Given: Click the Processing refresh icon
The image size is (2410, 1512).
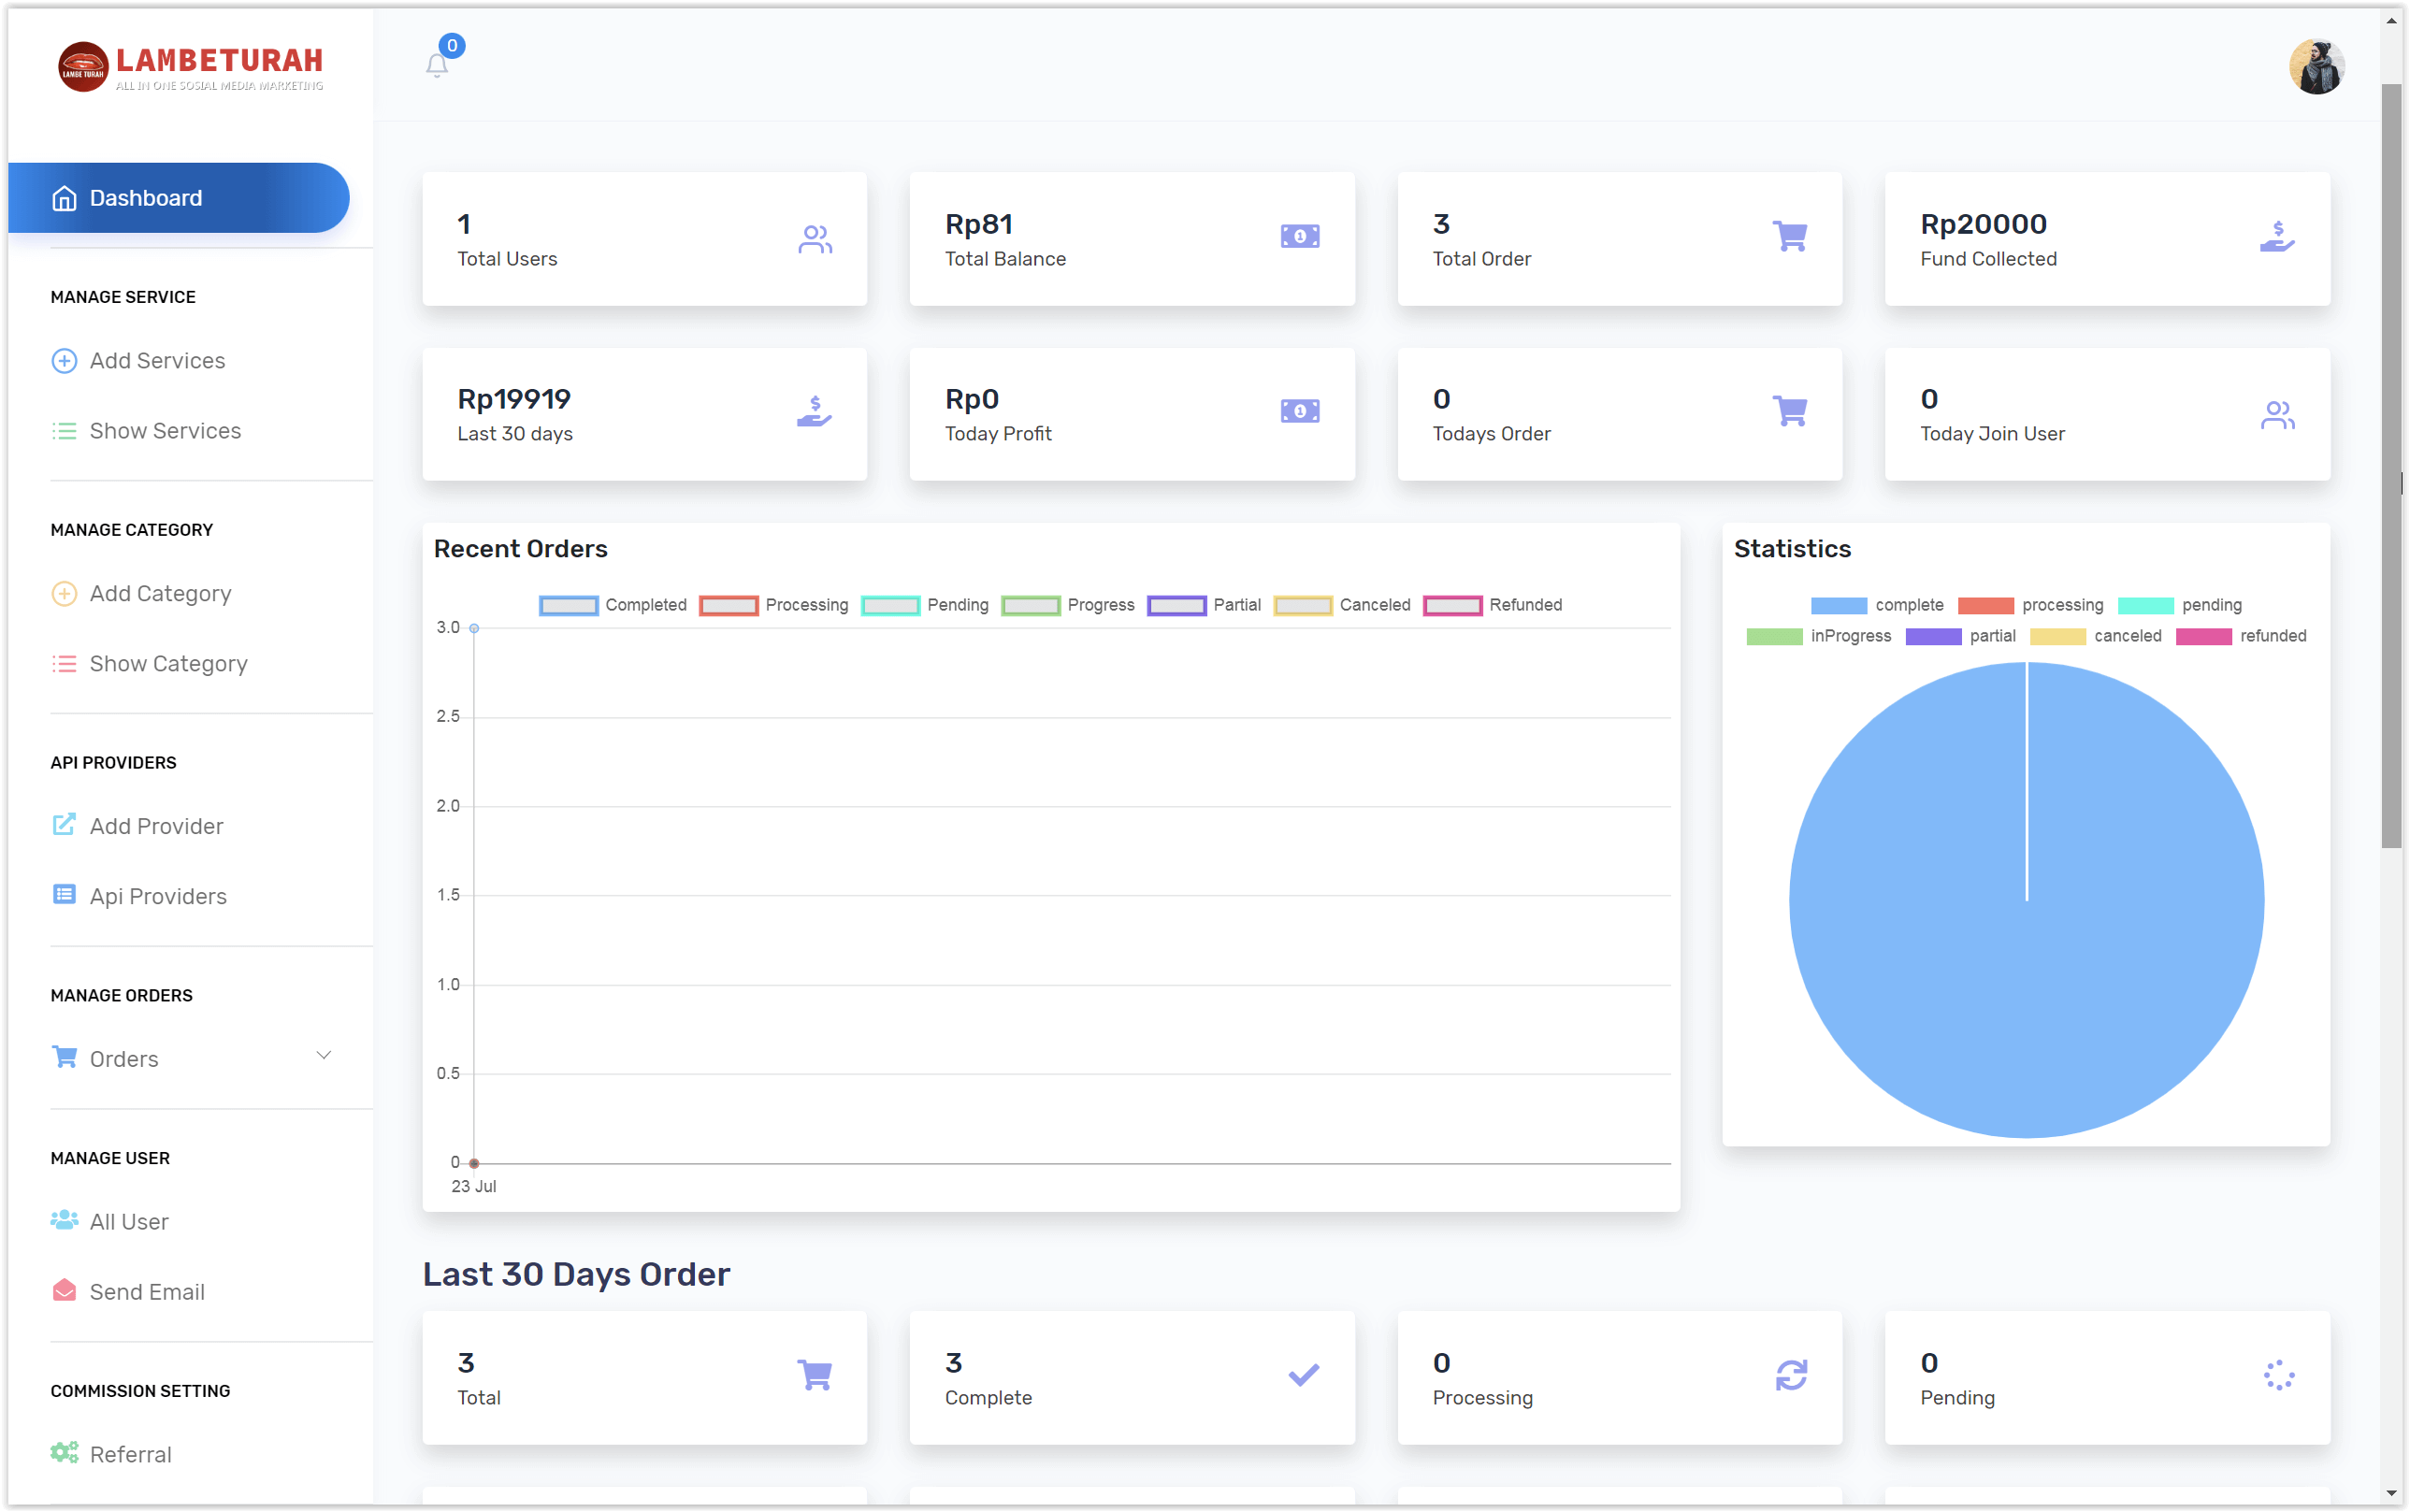Looking at the screenshot, I should click(1790, 1375).
